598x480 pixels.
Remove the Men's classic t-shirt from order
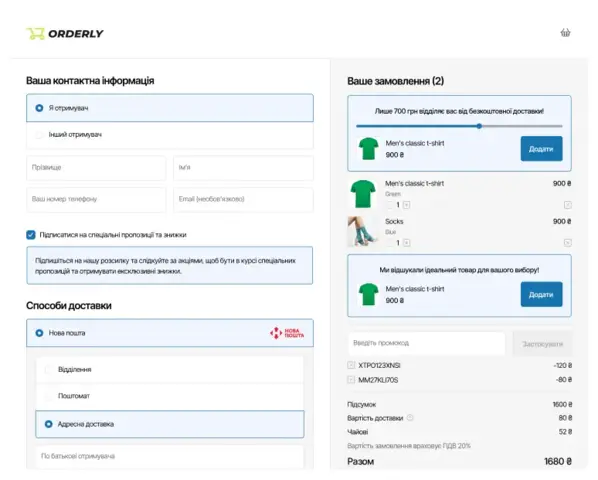point(567,205)
